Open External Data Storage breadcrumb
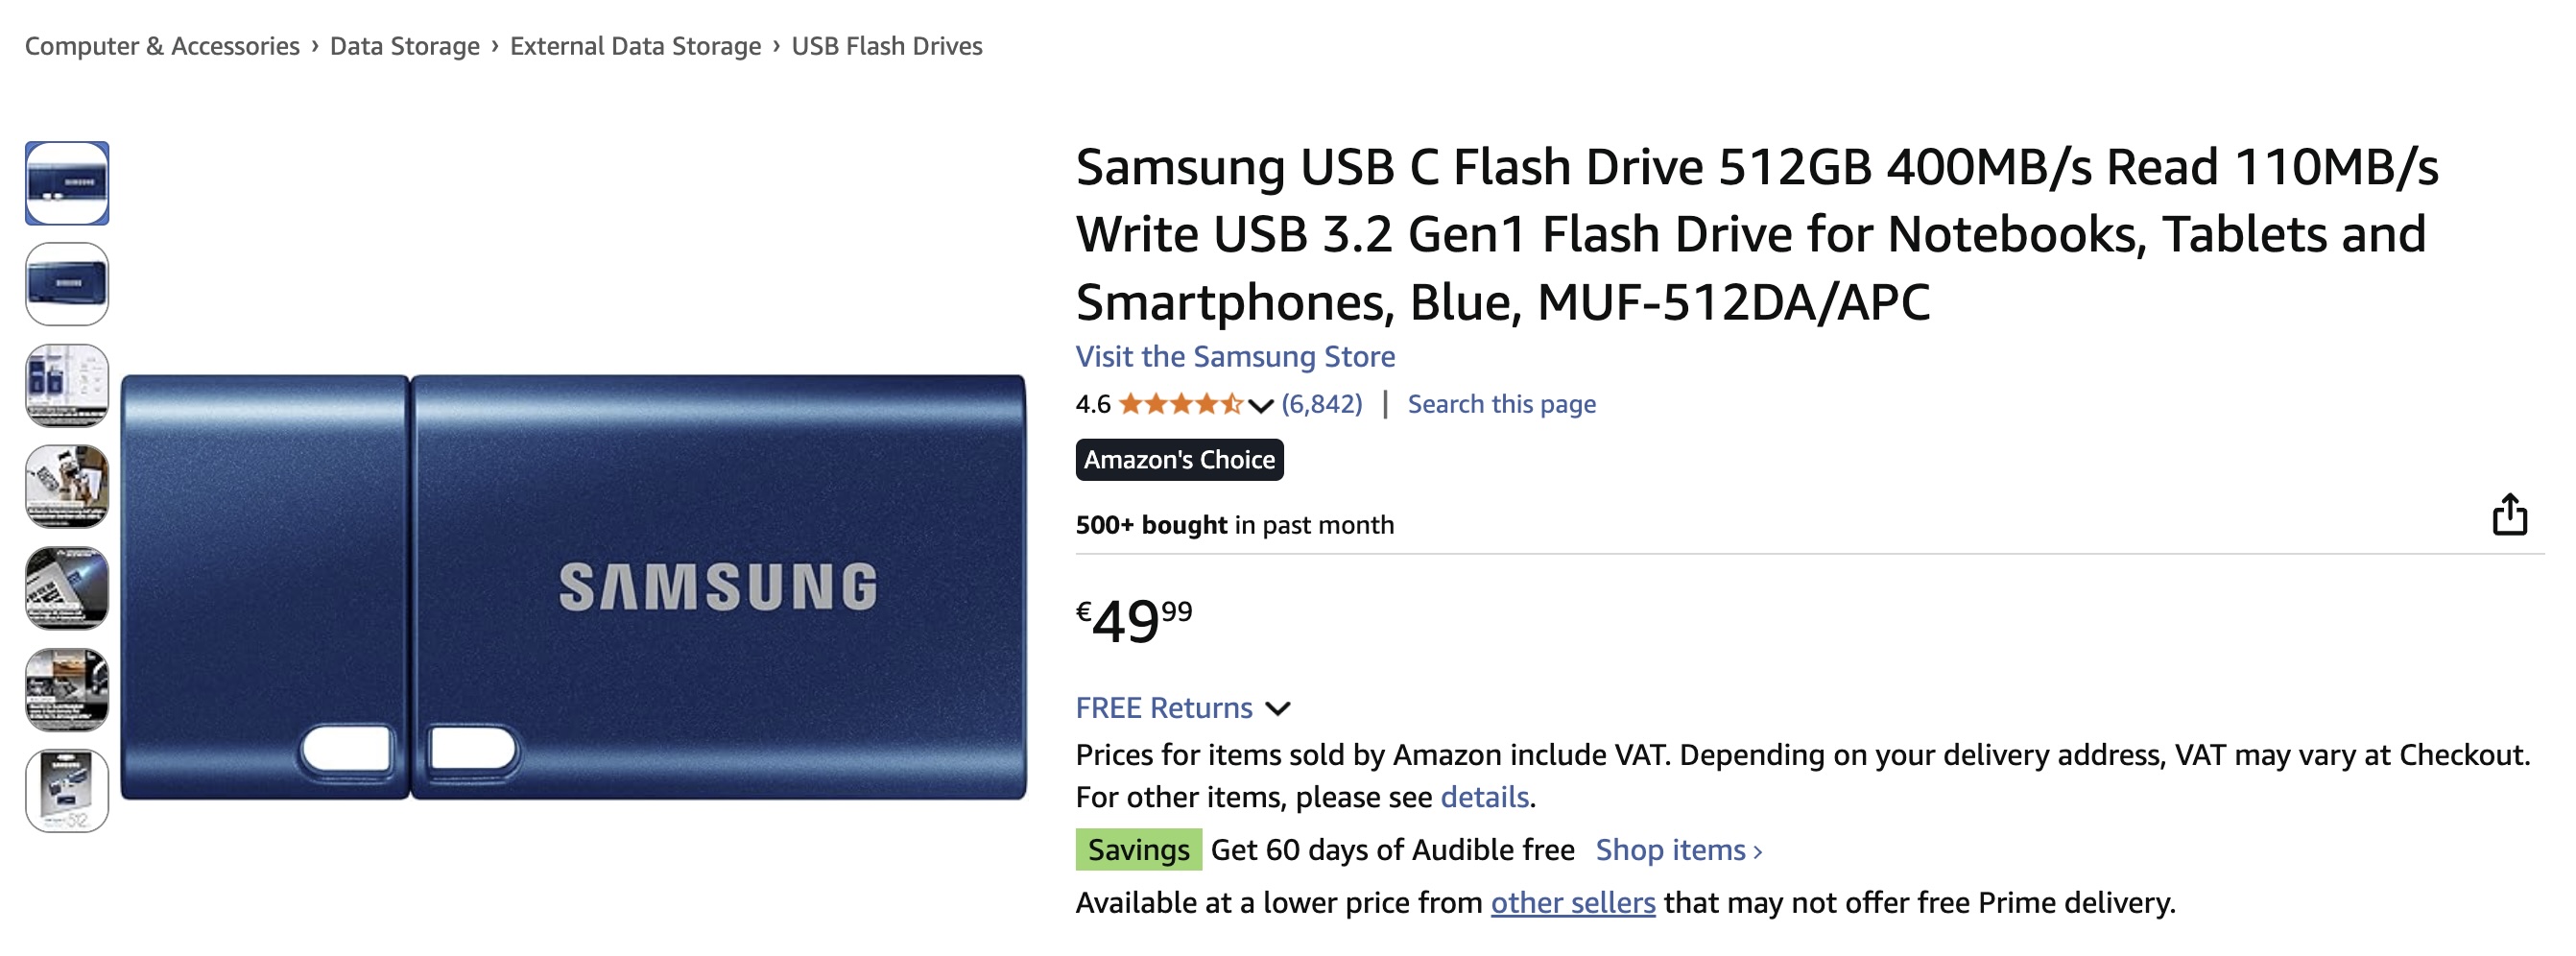2576x956 pixels. 635,46
